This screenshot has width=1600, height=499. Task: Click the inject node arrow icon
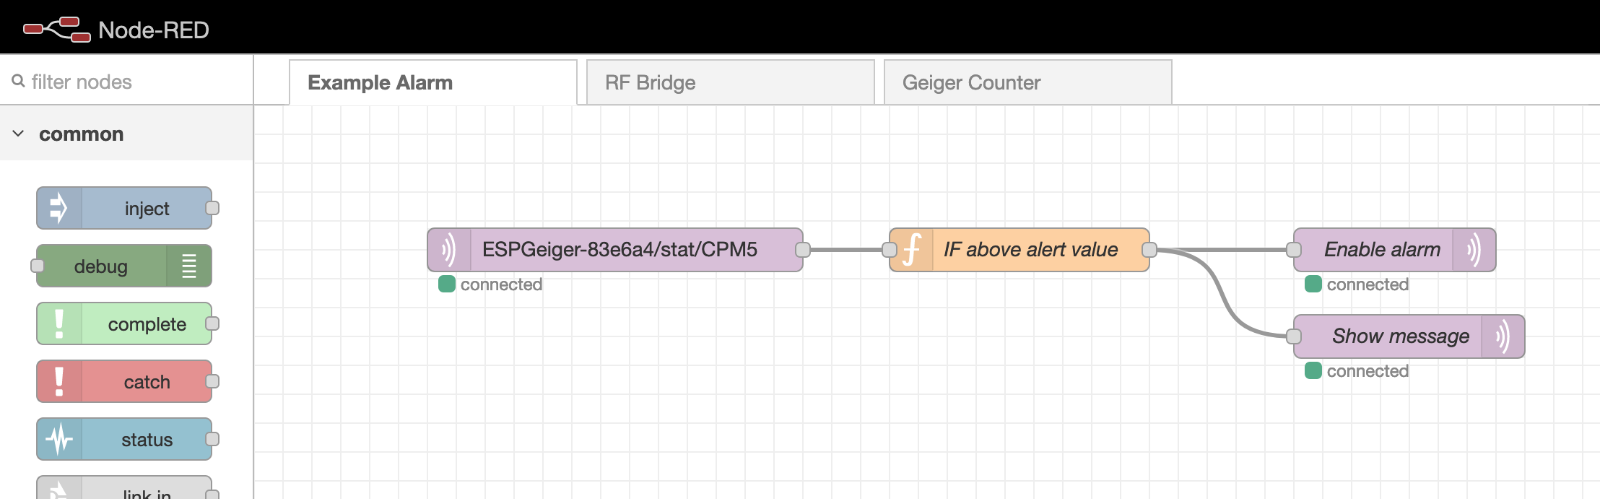(59, 208)
